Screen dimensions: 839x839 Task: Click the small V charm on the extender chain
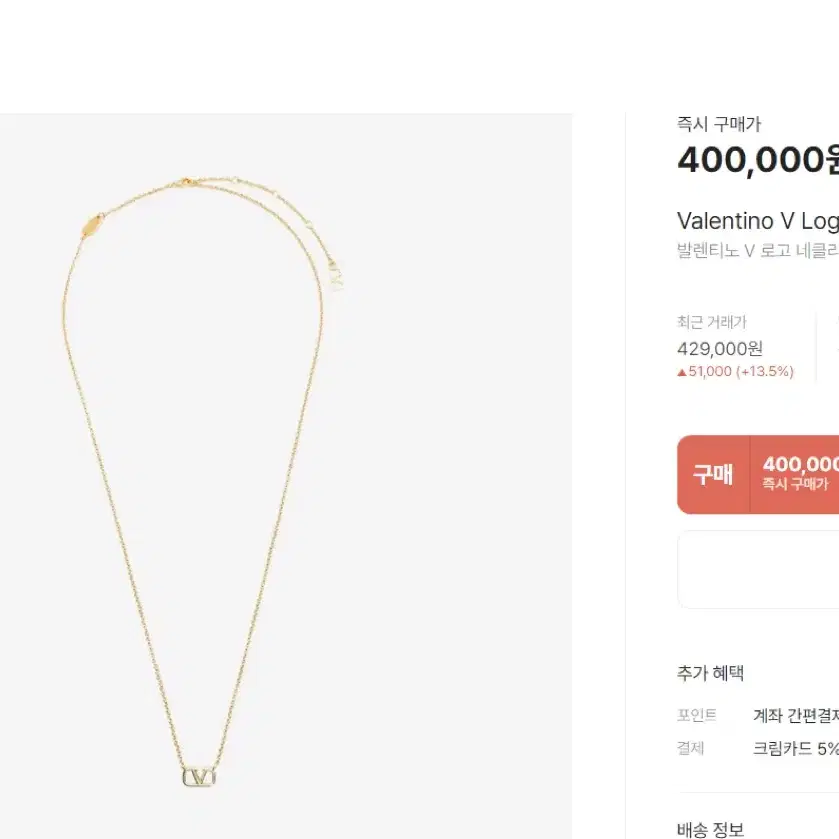pyautogui.click(x=335, y=276)
